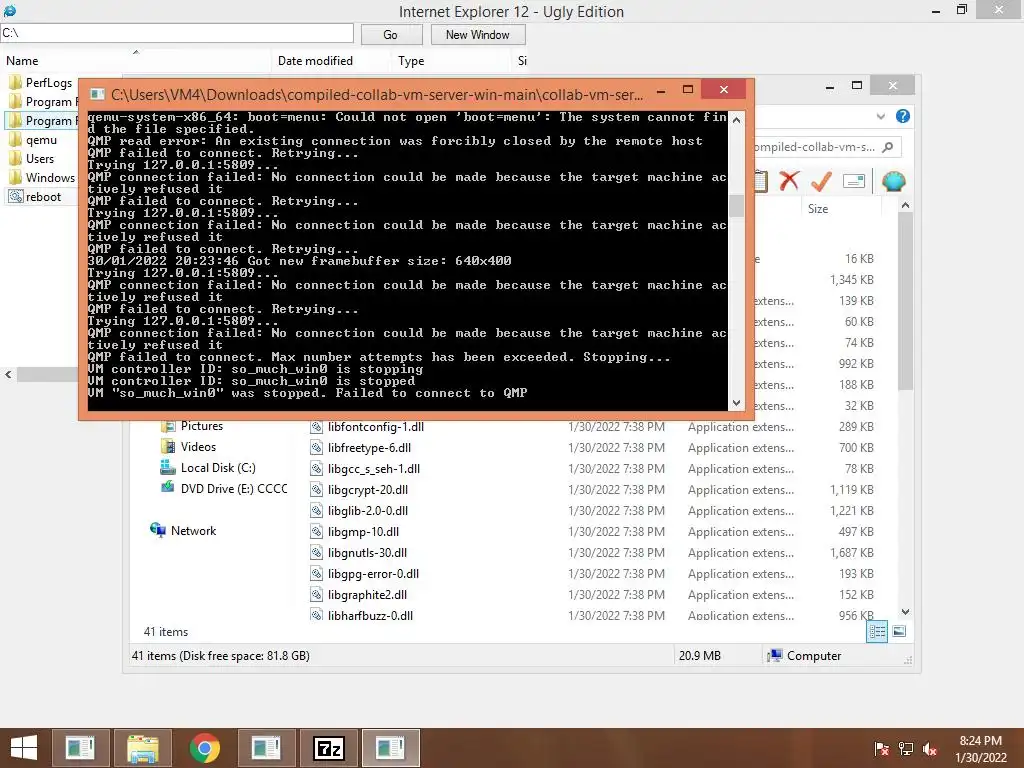
Task: Click the paste clipboard icon in Explorer toolbar
Action: pos(761,181)
